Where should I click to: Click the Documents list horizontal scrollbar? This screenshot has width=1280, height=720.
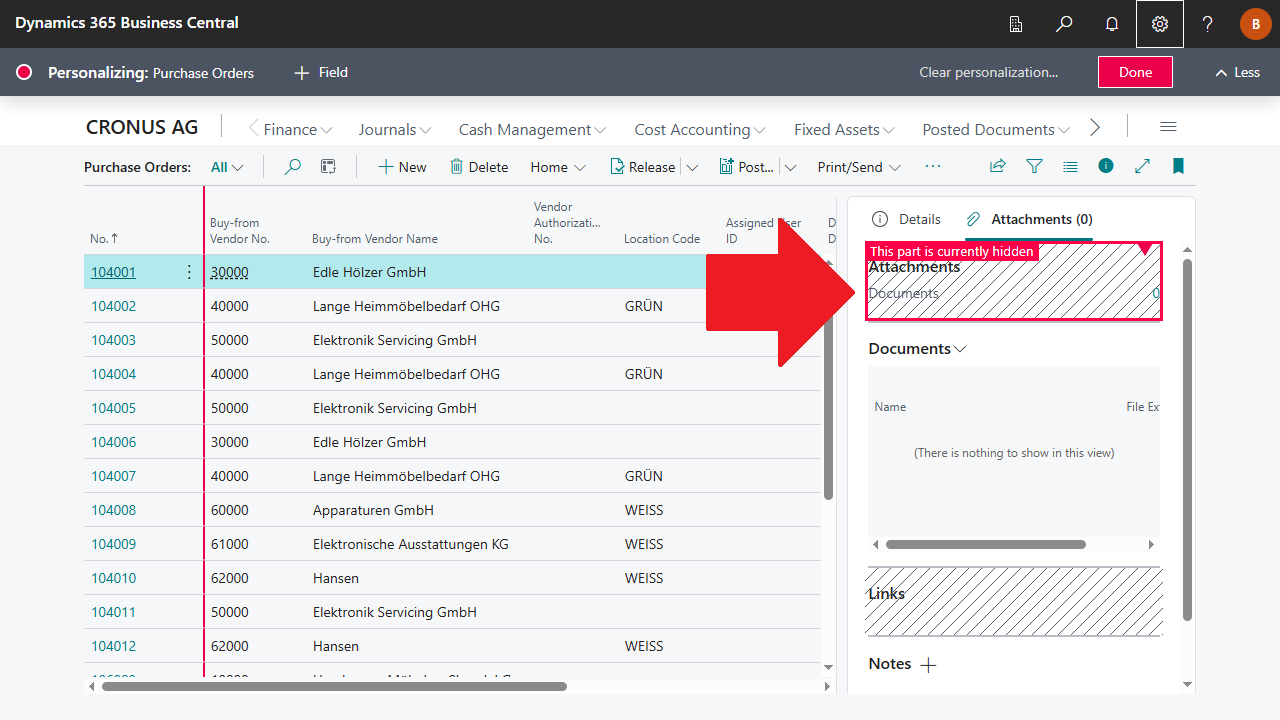coord(986,545)
